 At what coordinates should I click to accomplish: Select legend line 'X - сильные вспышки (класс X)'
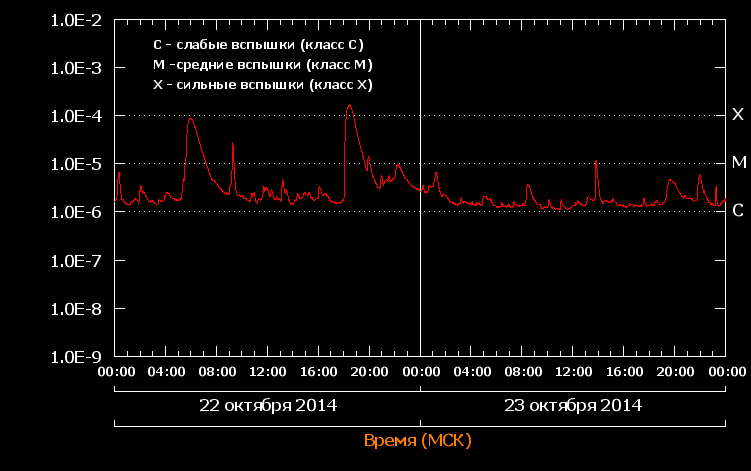262,85
